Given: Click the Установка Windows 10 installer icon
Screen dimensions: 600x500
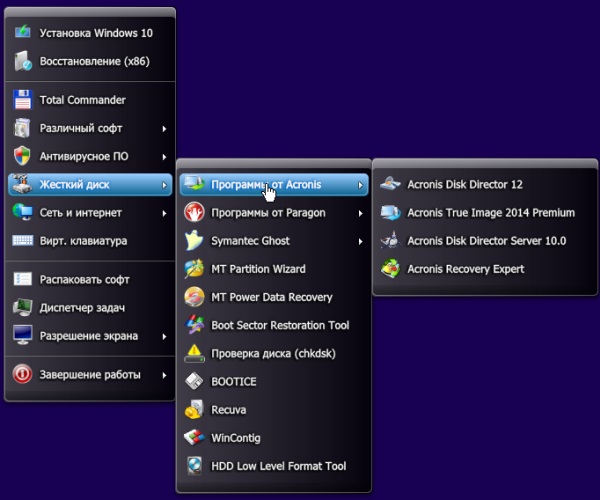Looking at the screenshot, I should pos(23,33).
